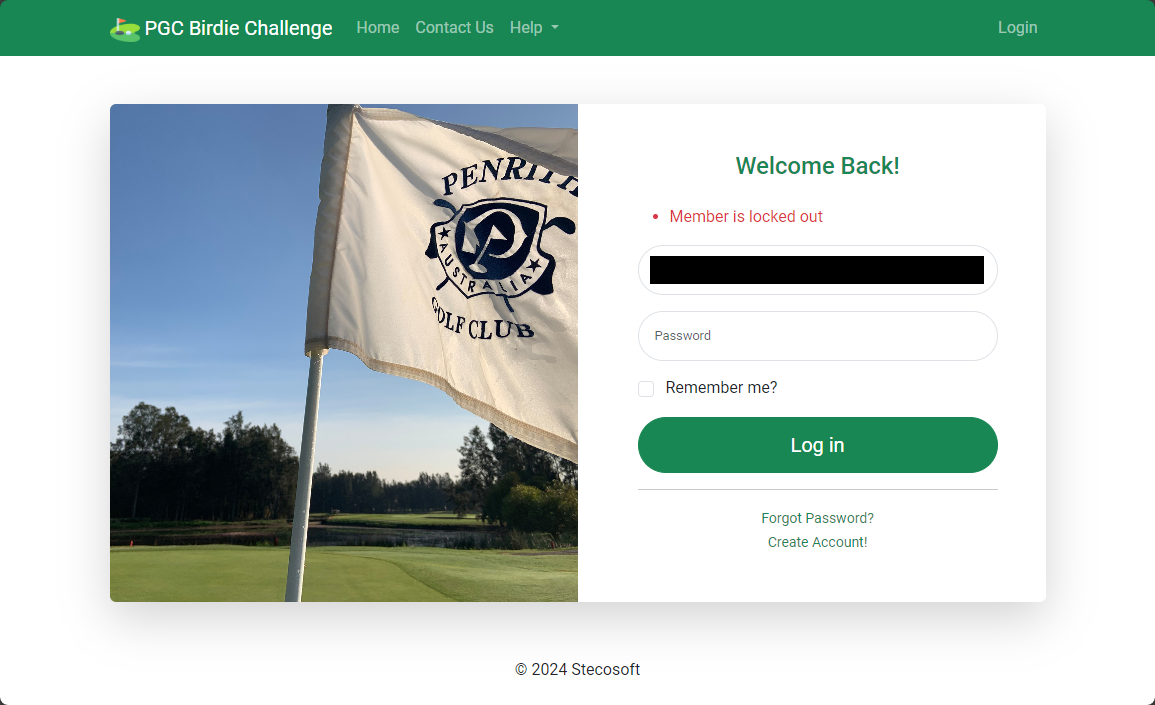Select the Login link in the navbar
This screenshot has width=1155, height=705.
[1017, 27]
